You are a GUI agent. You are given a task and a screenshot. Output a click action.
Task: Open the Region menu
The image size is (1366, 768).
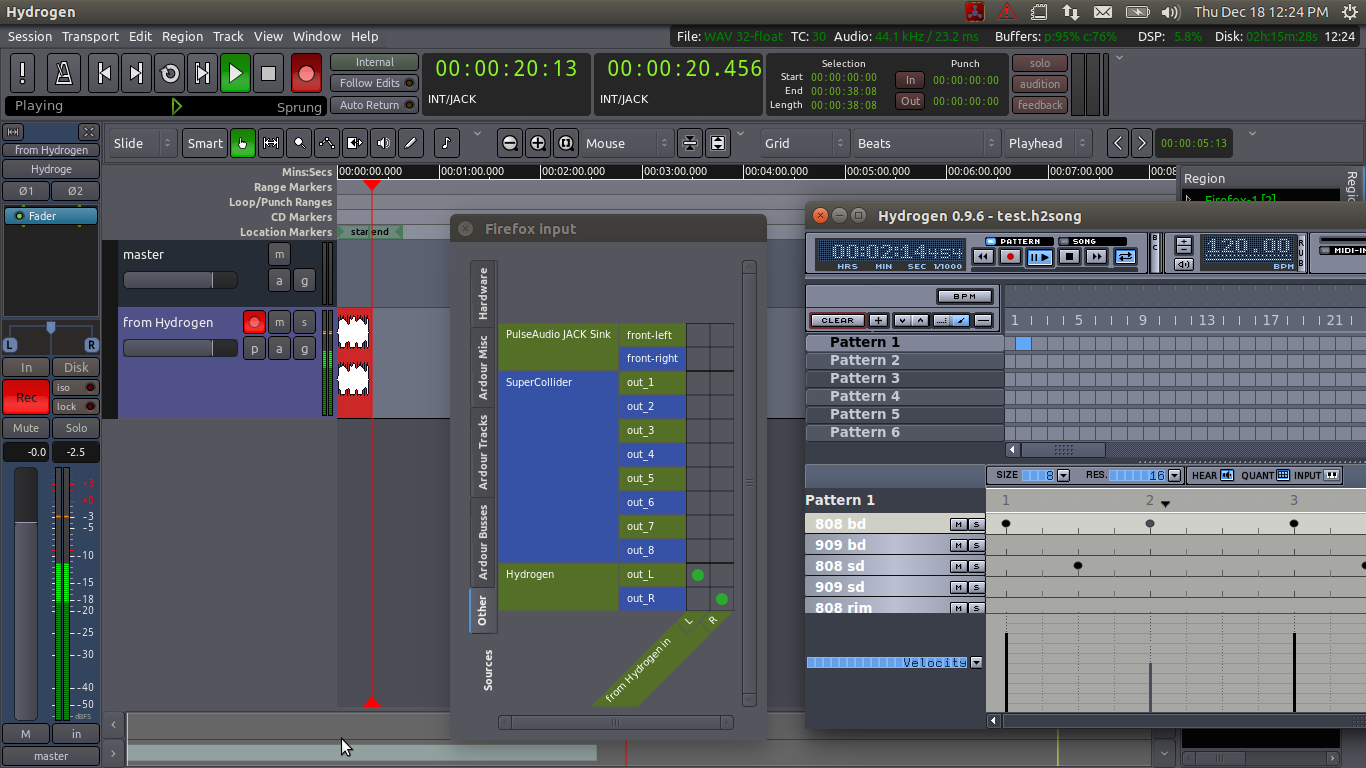pos(182,36)
